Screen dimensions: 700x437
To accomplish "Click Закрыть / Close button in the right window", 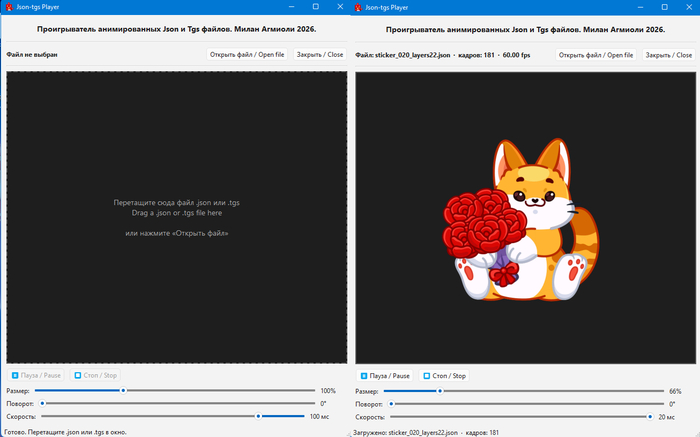I will (x=669, y=55).
